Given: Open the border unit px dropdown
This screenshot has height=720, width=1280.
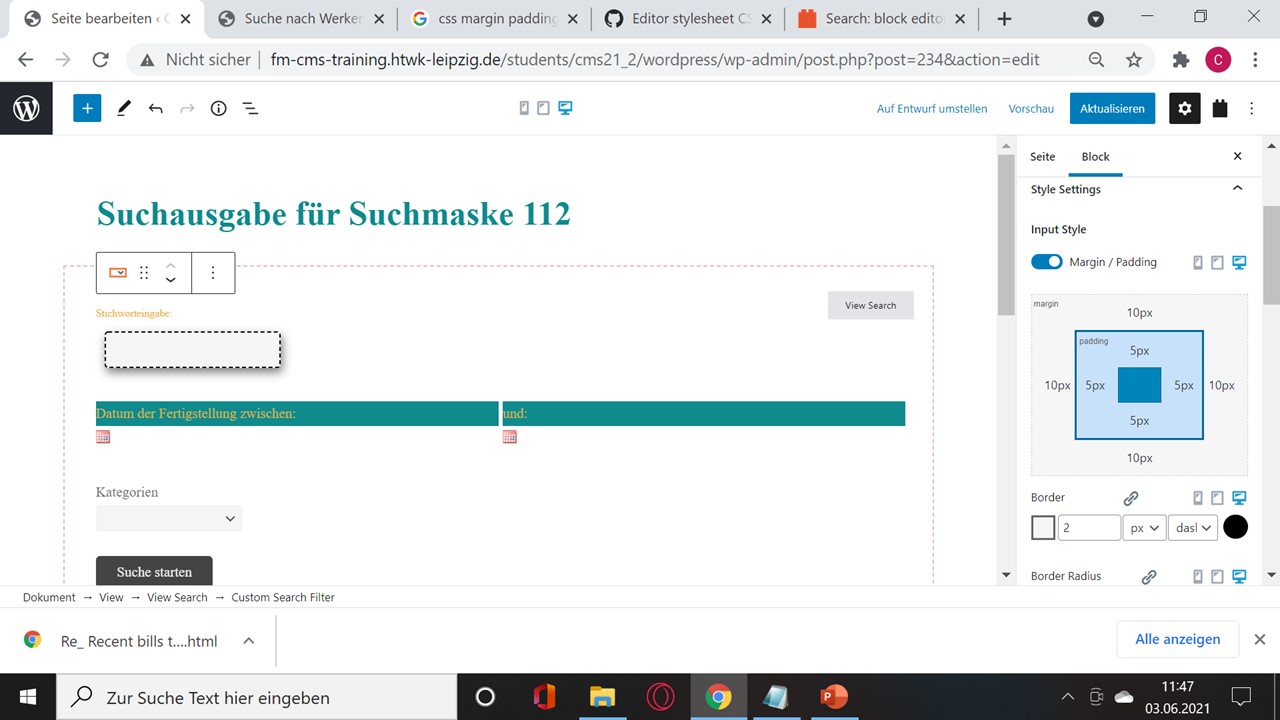Looking at the screenshot, I should 1144,527.
